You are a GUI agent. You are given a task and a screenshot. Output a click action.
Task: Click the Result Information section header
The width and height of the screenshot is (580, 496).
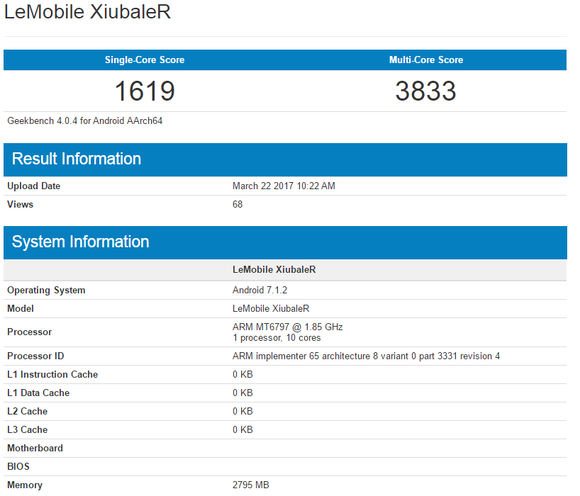point(285,160)
